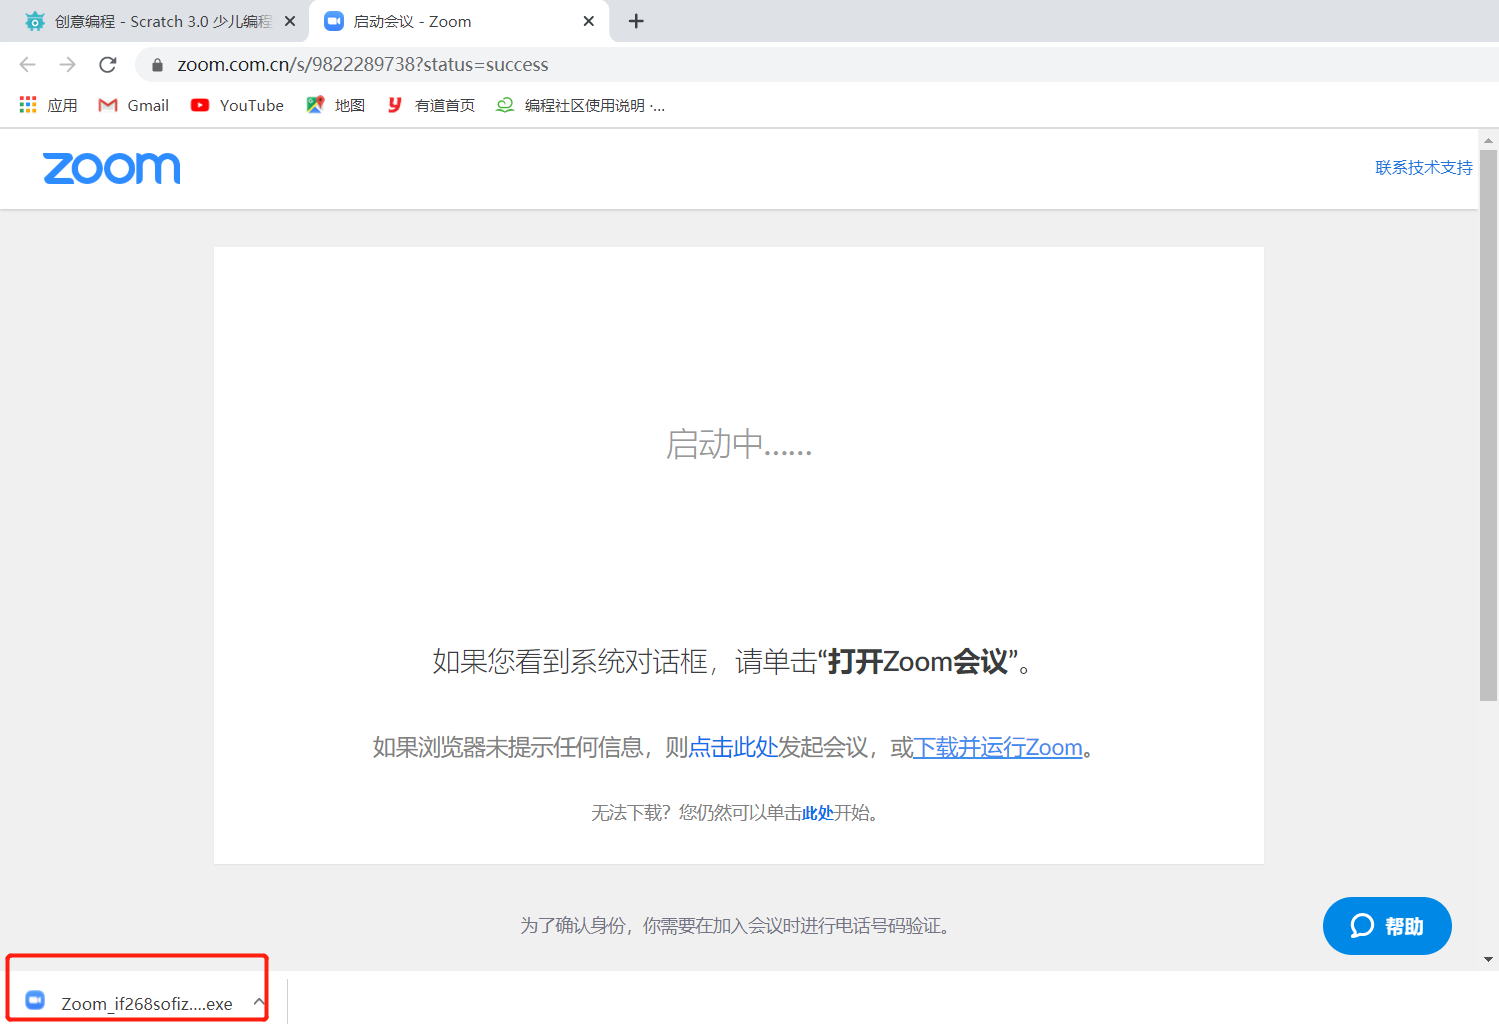Click the browser back arrow
This screenshot has height=1027, width=1499.
tap(27, 65)
